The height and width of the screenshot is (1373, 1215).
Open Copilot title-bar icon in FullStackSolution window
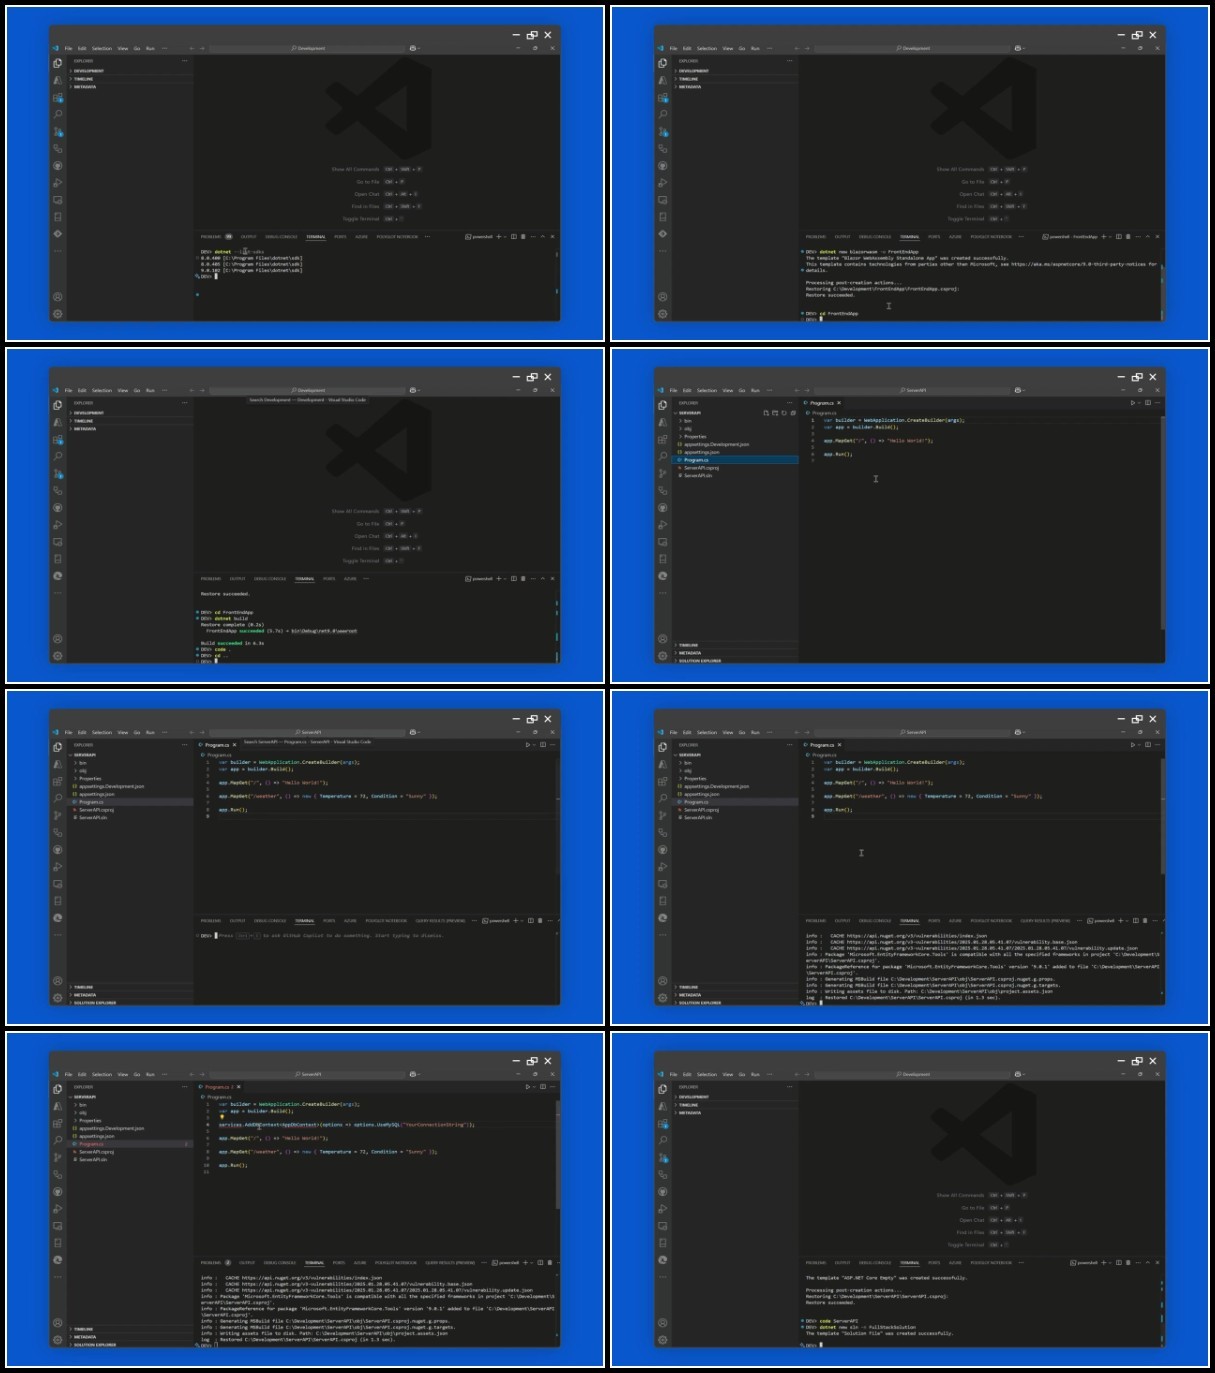coord(1018,1074)
